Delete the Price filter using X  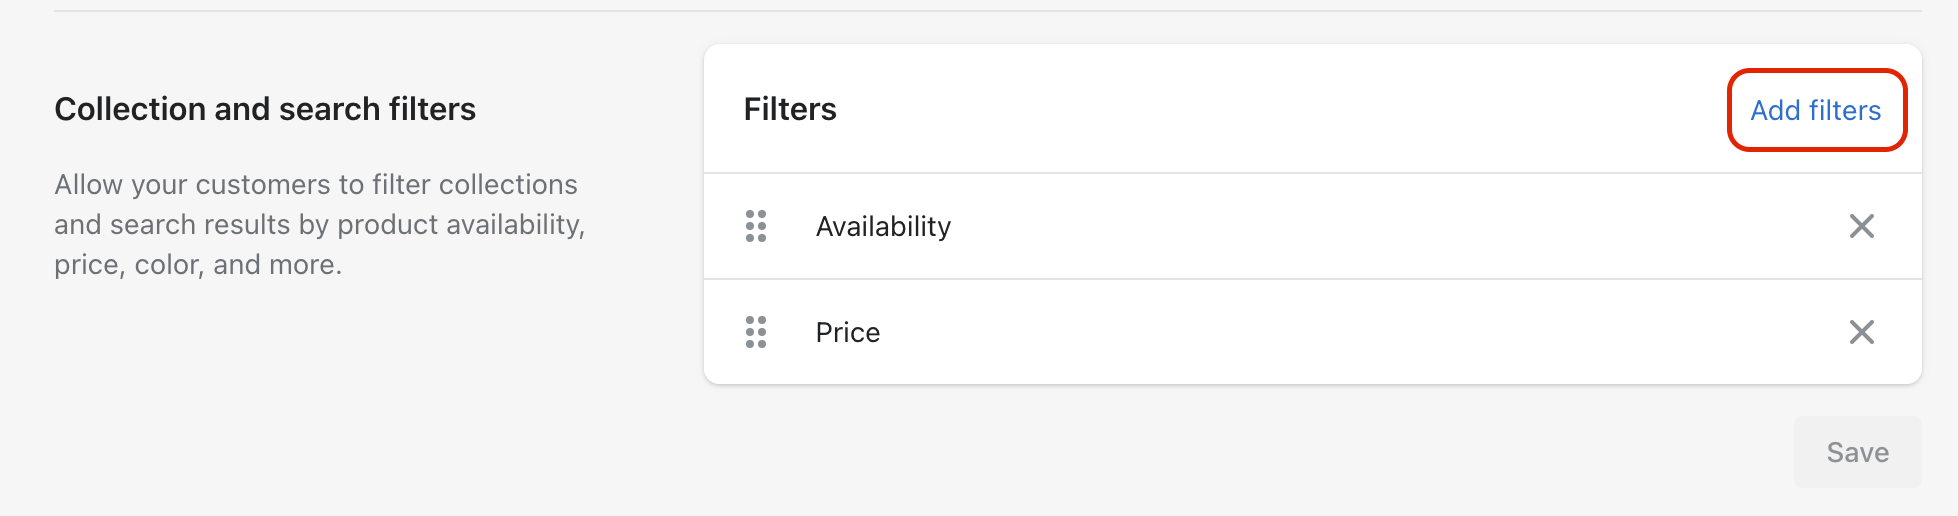click(x=1861, y=332)
